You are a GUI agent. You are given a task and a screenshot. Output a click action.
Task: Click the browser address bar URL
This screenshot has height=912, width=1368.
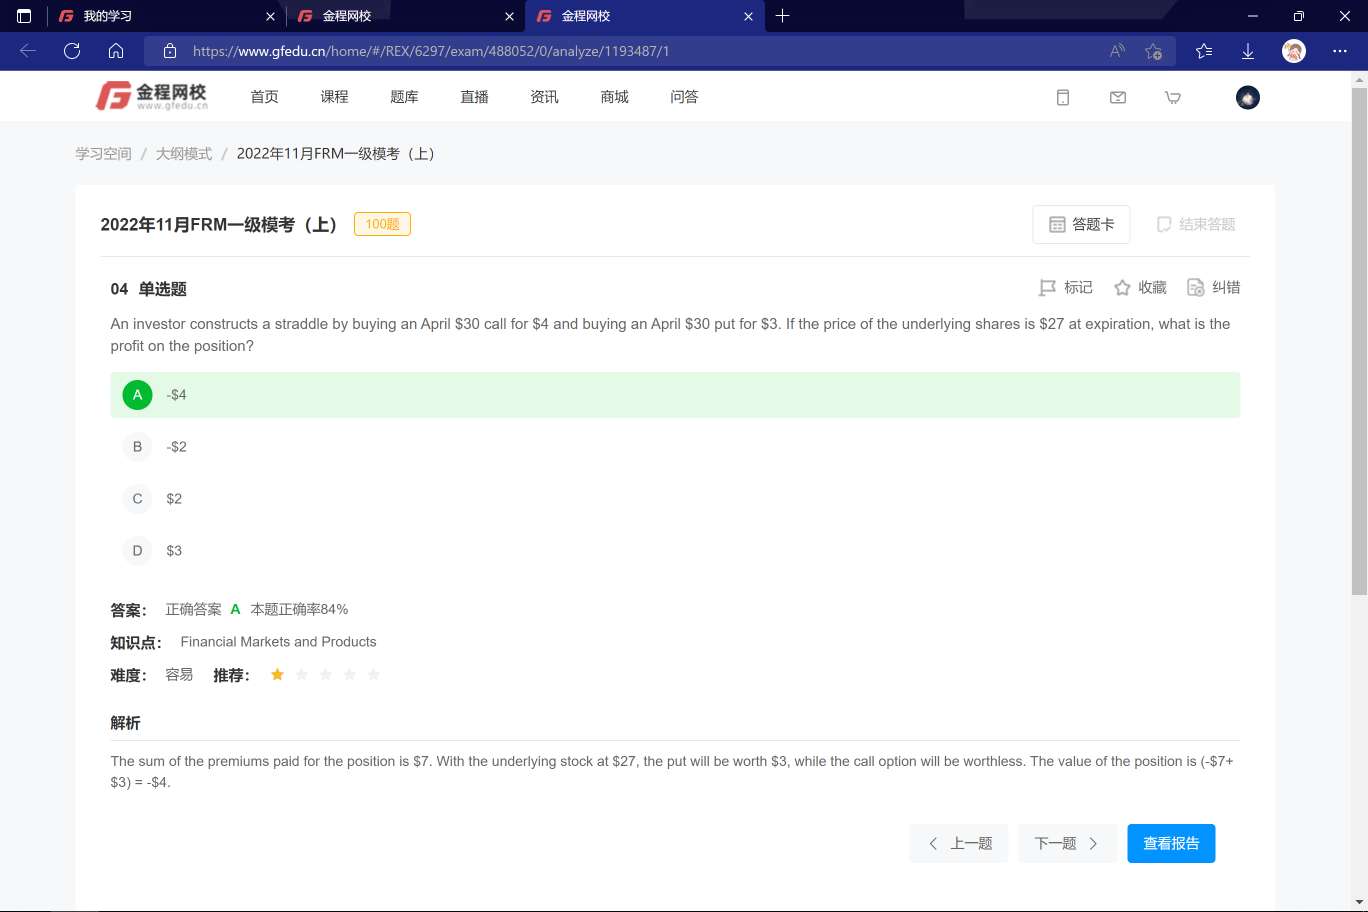430,51
